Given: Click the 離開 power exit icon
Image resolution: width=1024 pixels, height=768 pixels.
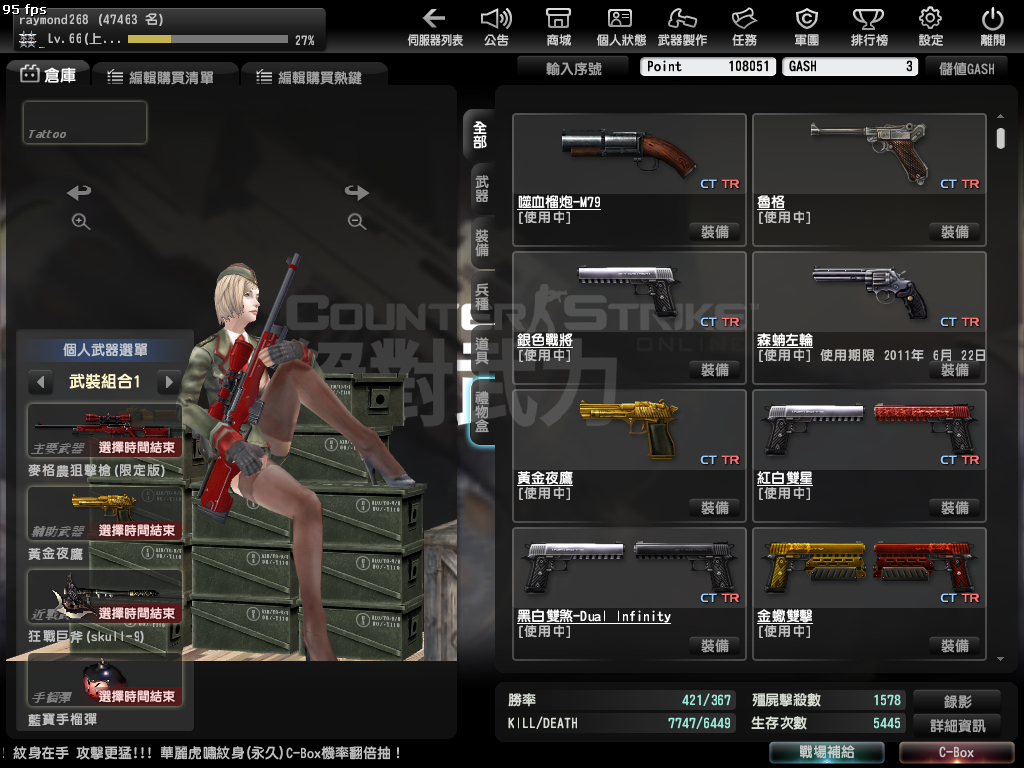Looking at the screenshot, I should point(993,27).
